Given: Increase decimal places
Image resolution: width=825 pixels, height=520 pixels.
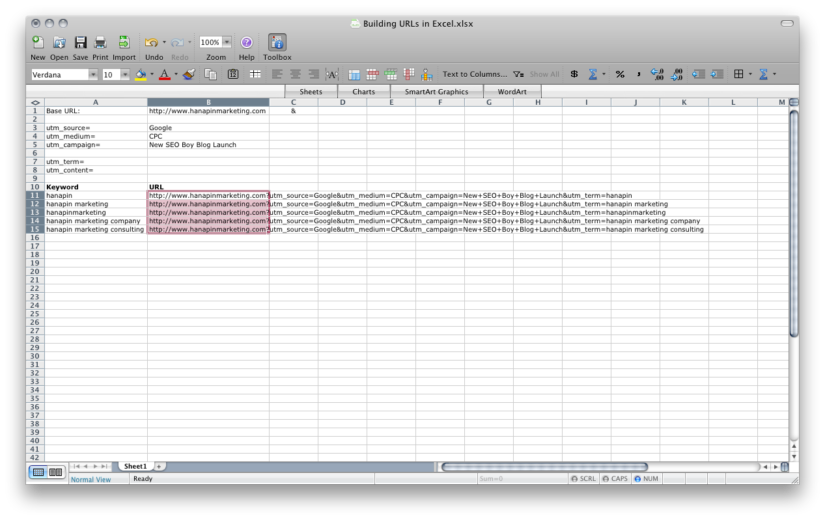Looking at the screenshot, I should 657,75.
